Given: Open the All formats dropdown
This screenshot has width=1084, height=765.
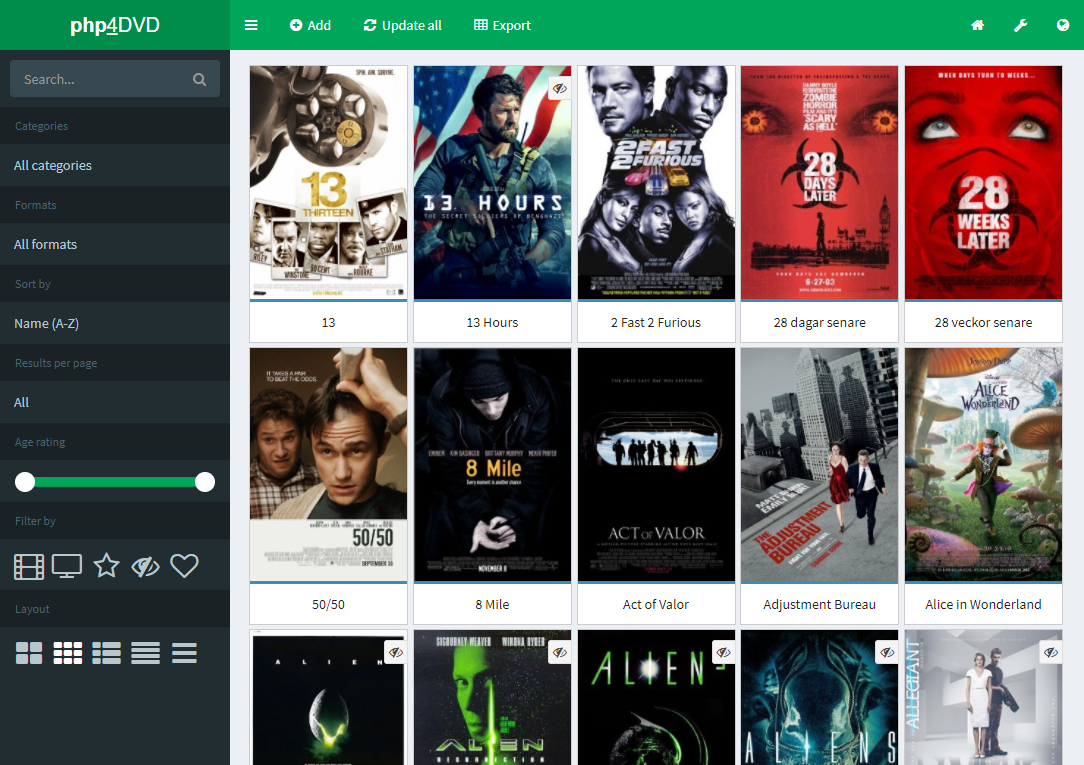Looking at the screenshot, I should pos(115,244).
